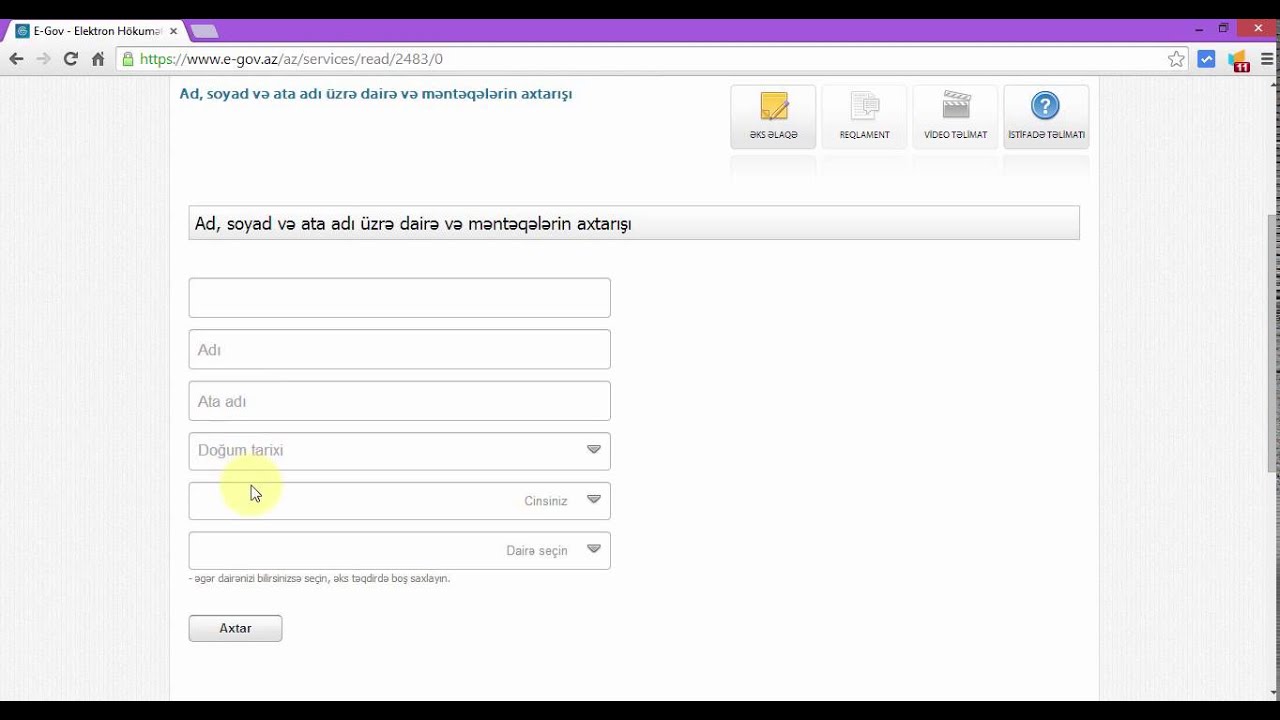Click the green padlock security icon
This screenshot has height=720, width=1280.
(127, 59)
